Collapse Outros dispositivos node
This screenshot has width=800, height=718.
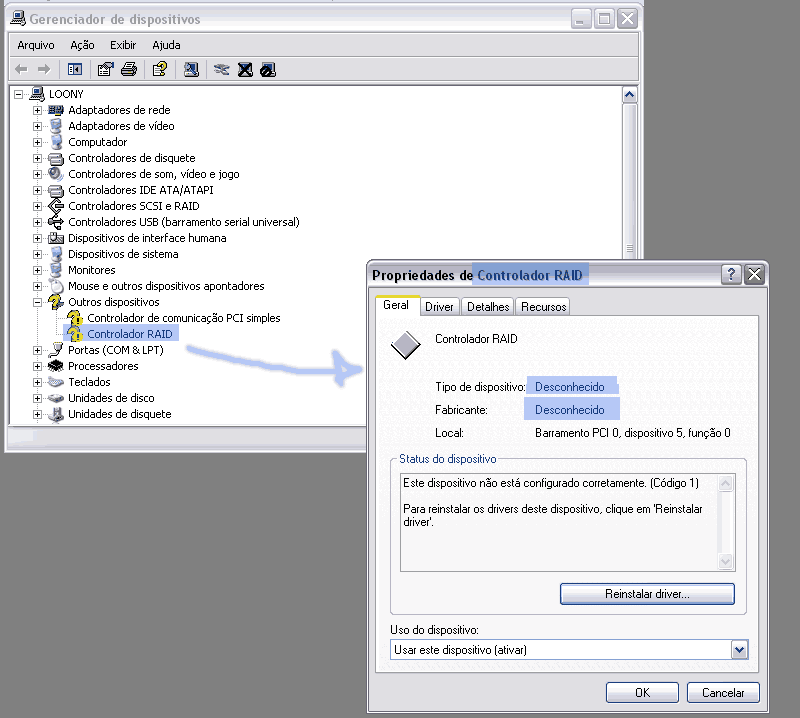click(37, 302)
